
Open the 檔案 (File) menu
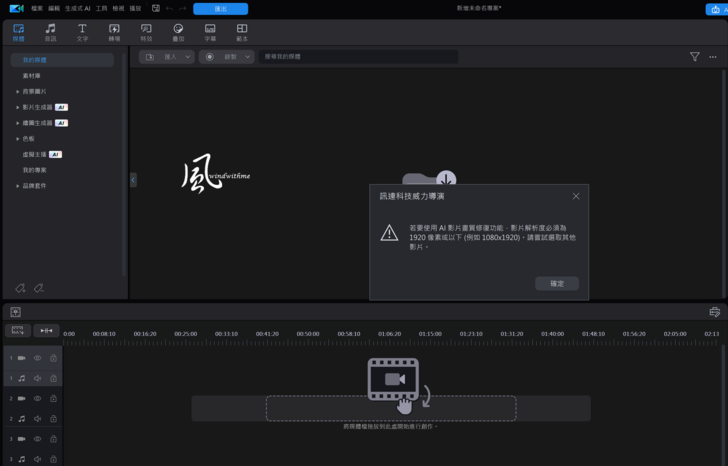[x=37, y=8]
